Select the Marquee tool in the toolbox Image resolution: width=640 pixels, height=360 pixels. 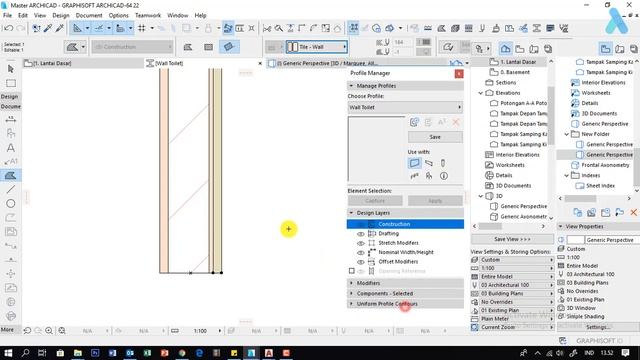[11, 83]
